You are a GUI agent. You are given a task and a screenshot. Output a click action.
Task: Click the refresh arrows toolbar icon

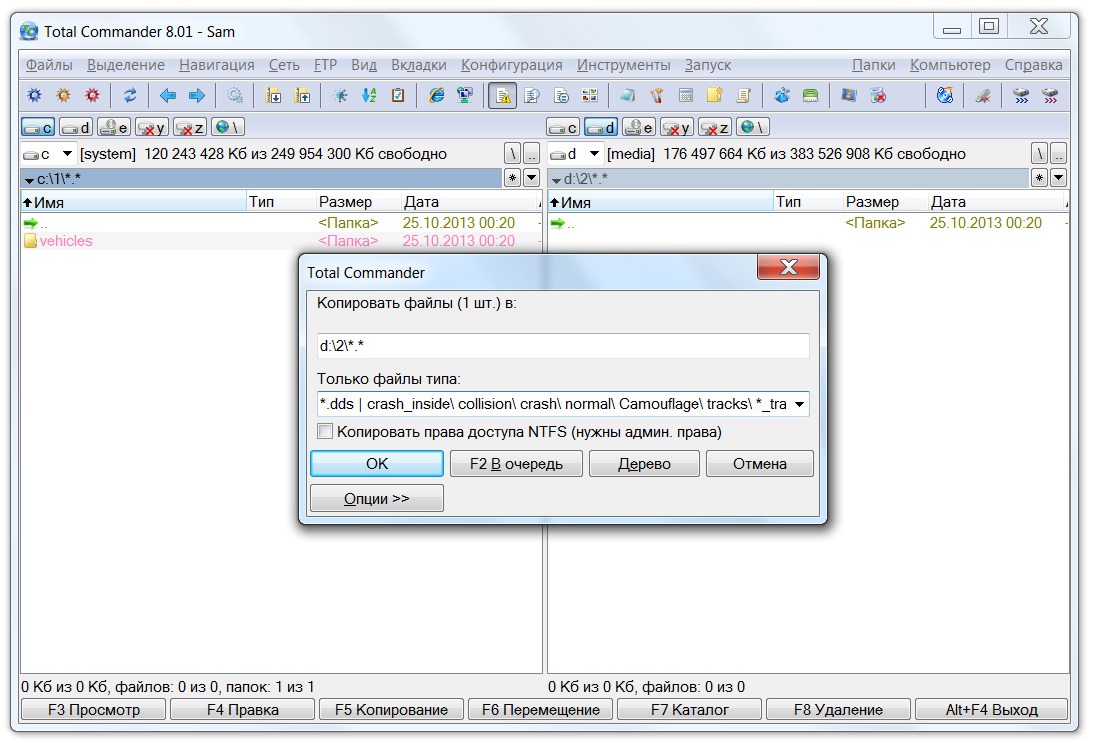pos(130,96)
